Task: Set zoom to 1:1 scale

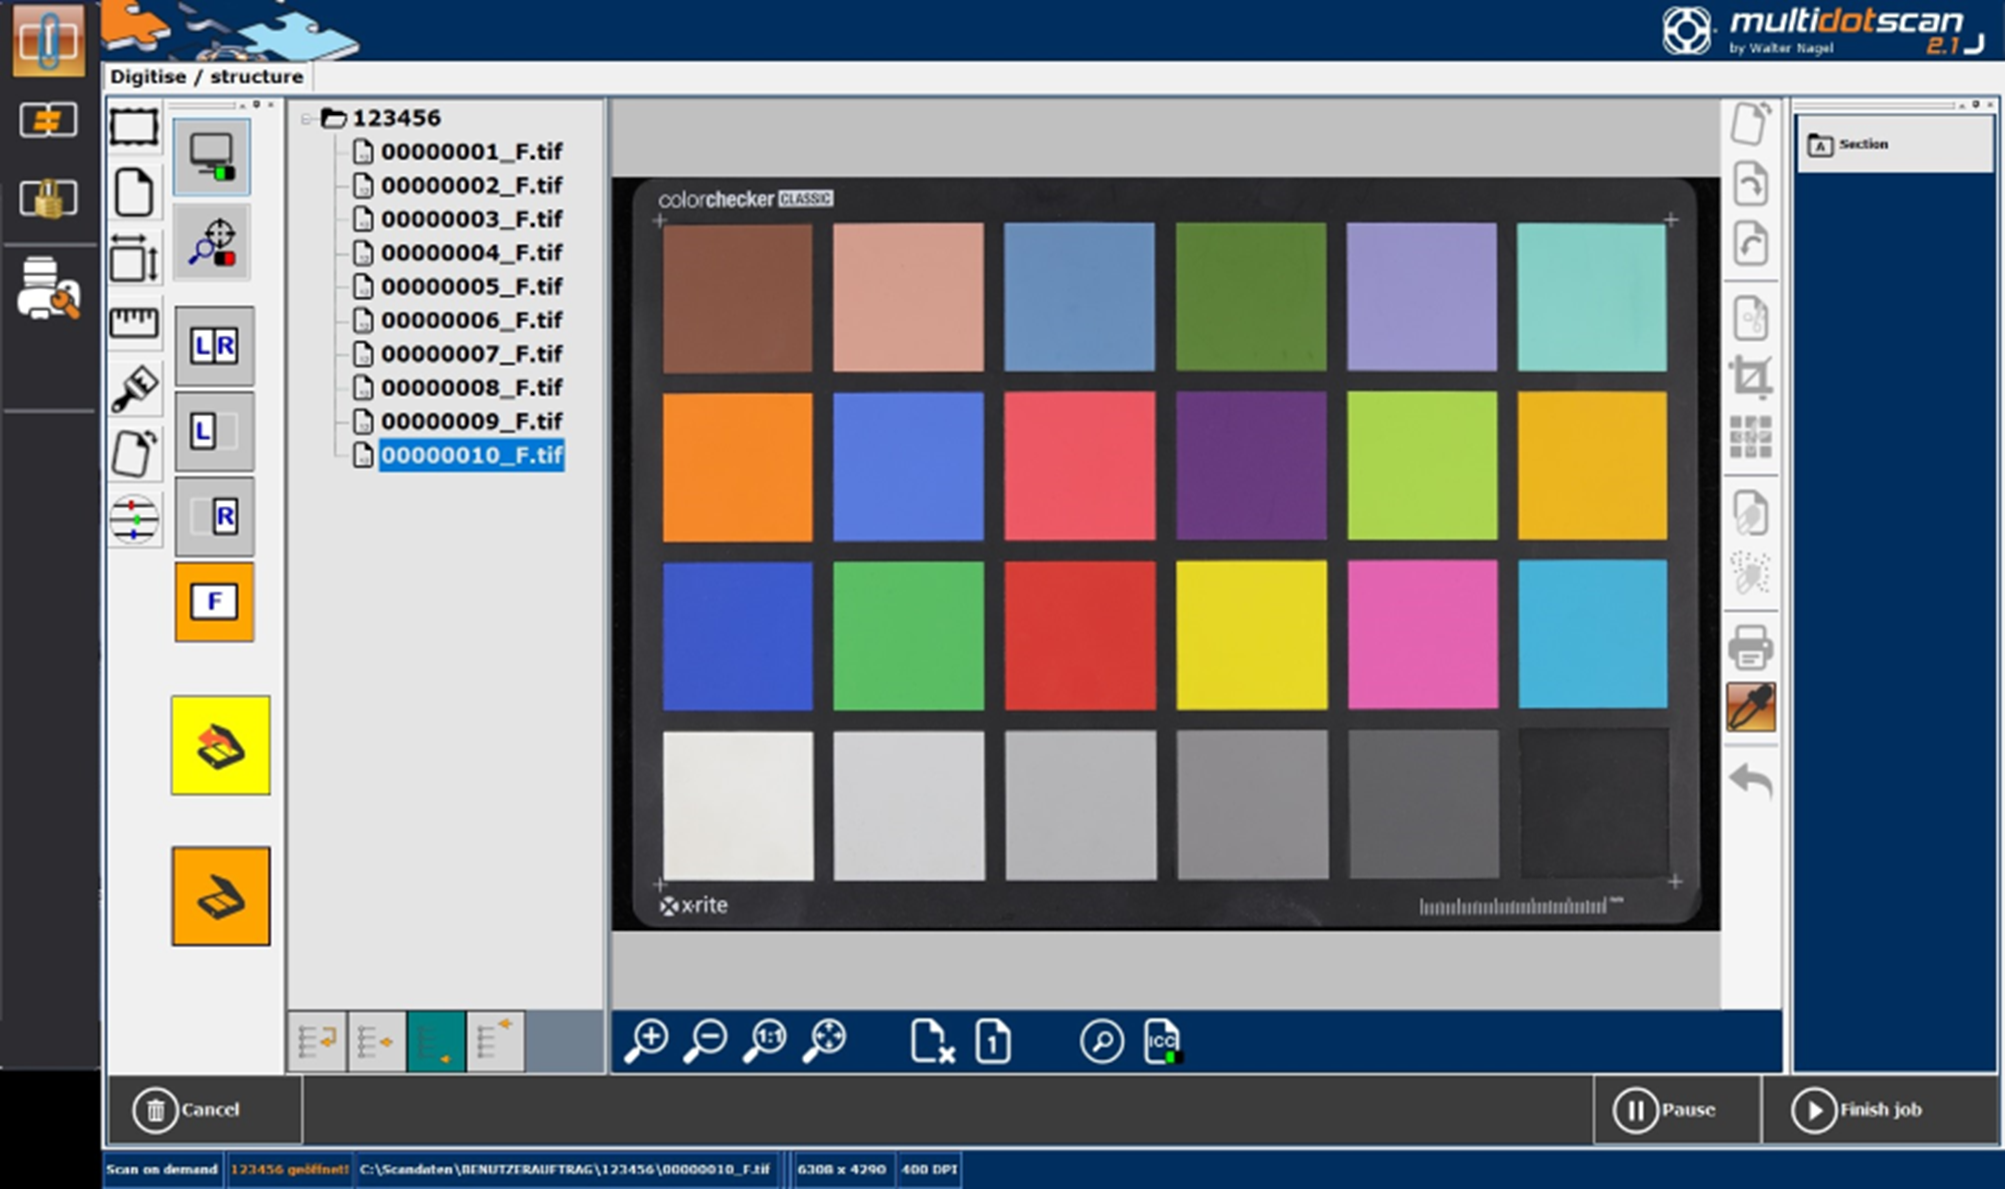Action: (765, 1041)
